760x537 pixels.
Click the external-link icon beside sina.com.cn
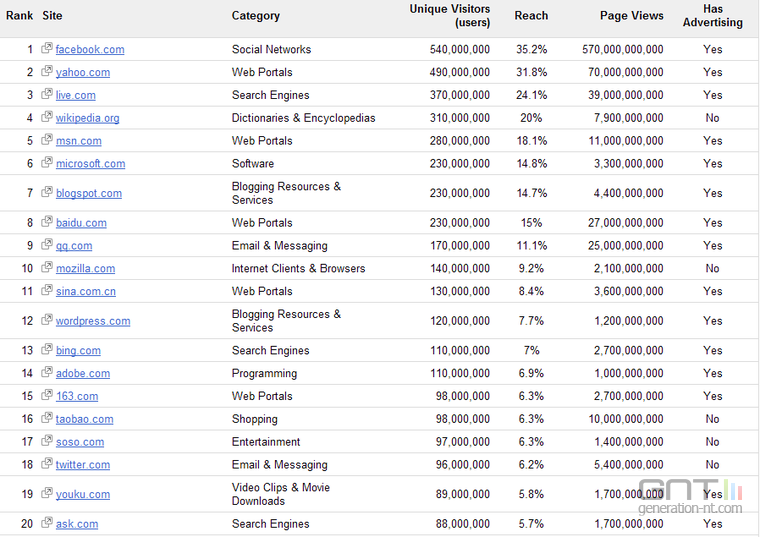coord(47,290)
